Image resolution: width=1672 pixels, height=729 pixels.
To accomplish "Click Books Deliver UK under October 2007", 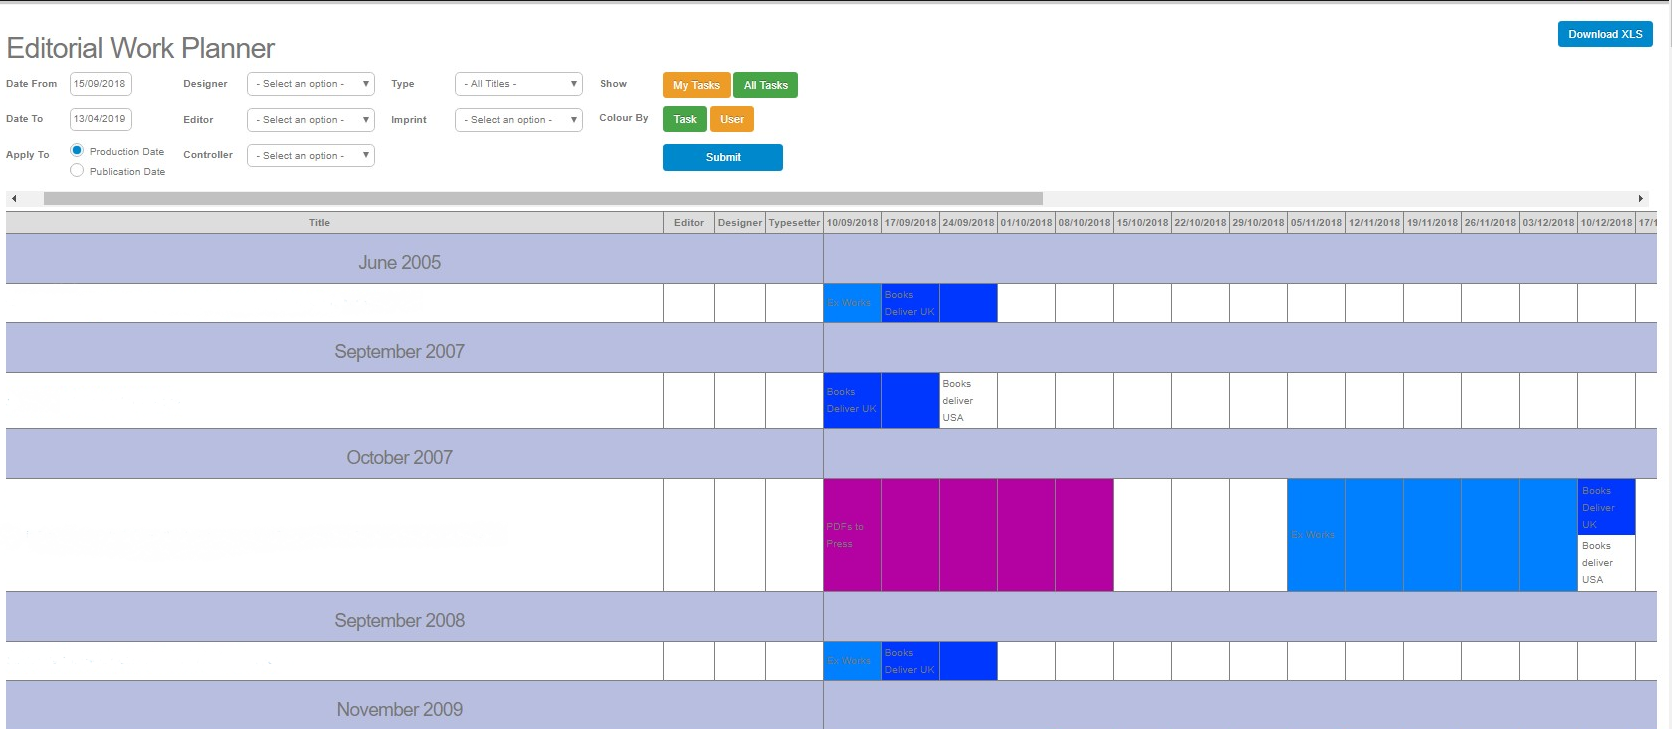I will point(1606,507).
